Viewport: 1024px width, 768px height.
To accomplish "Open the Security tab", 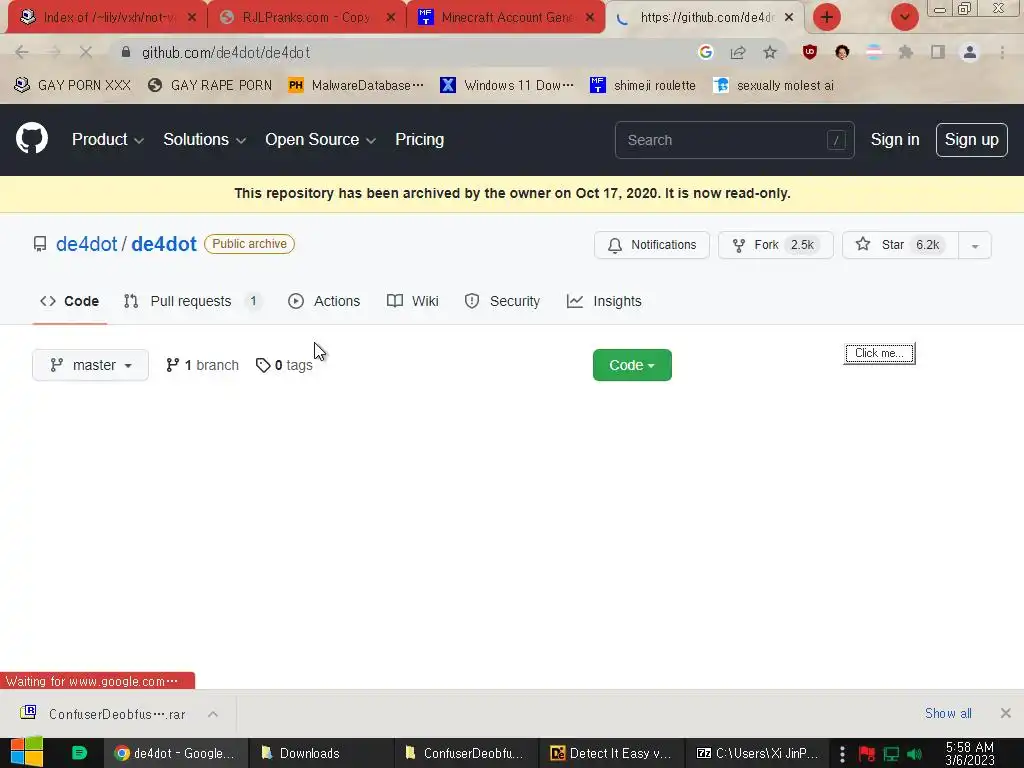I will [502, 301].
